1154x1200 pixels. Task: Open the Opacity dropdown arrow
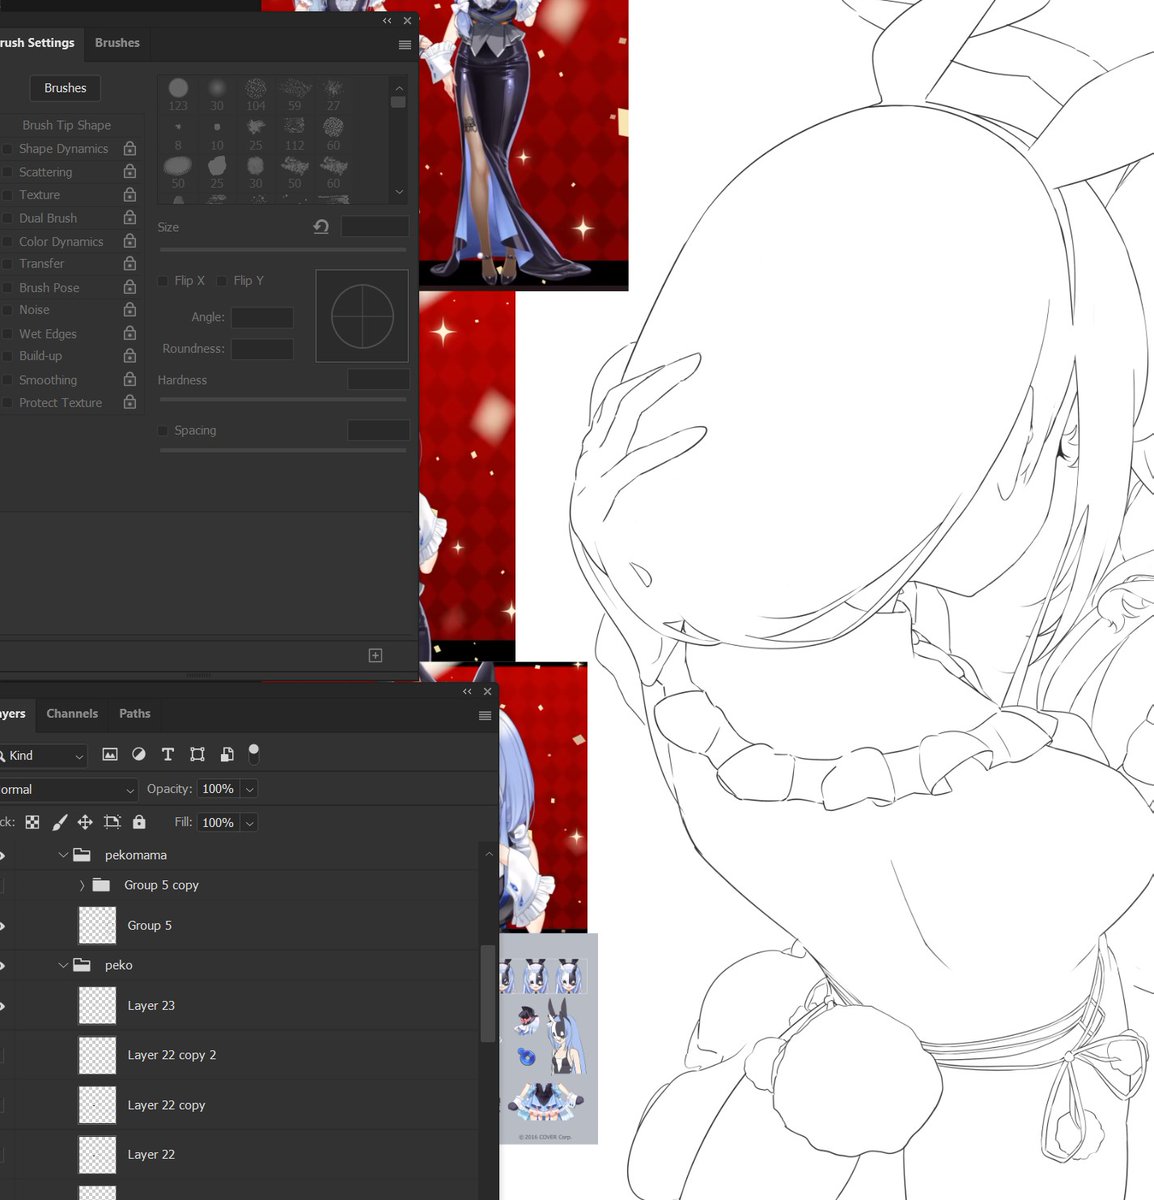tap(249, 789)
